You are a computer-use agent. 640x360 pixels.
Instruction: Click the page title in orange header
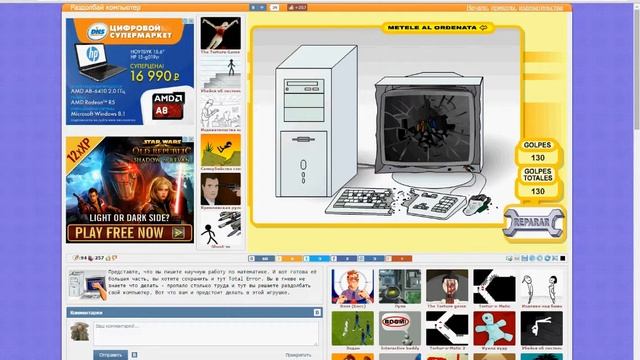[105, 8]
